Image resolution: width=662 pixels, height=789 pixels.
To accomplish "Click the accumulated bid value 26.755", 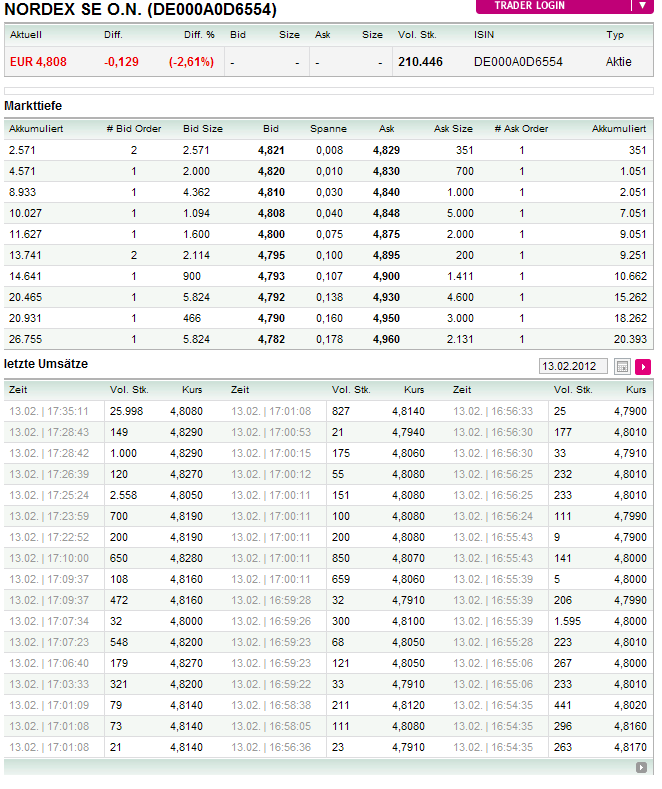I will pos(26,339).
